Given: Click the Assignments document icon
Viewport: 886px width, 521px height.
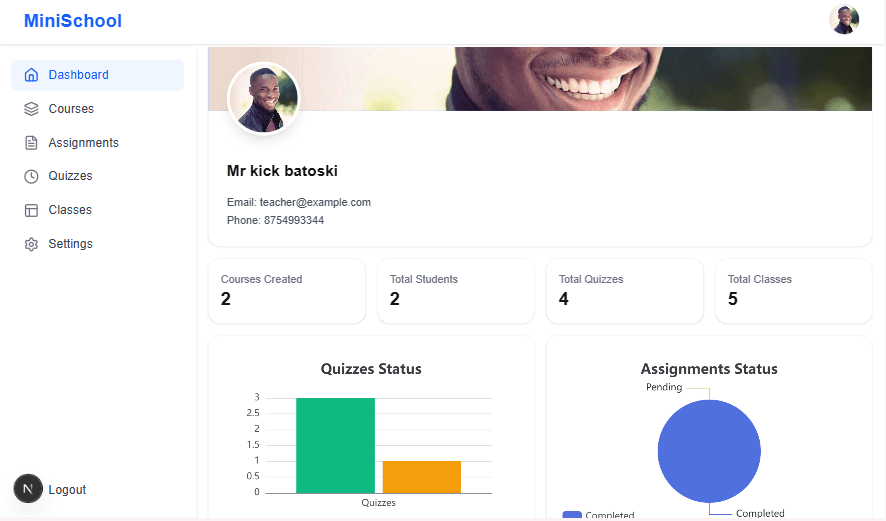Looking at the screenshot, I should pos(31,143).
